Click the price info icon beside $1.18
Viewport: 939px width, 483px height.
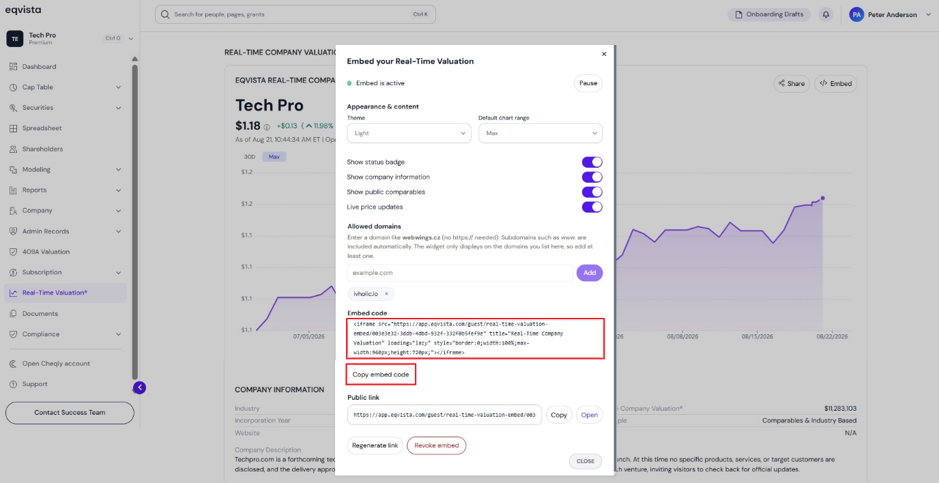pyautogui.click(x=266, y=127)
